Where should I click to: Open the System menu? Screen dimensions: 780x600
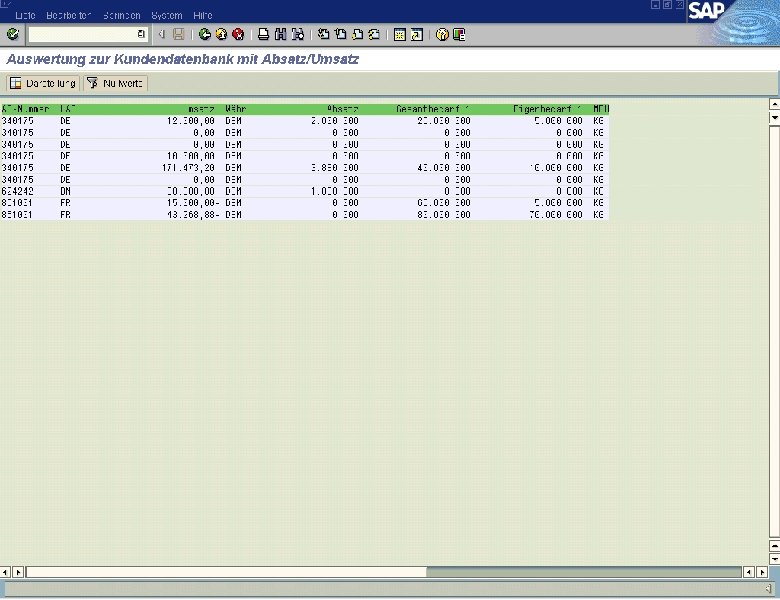tap(167, 15)
